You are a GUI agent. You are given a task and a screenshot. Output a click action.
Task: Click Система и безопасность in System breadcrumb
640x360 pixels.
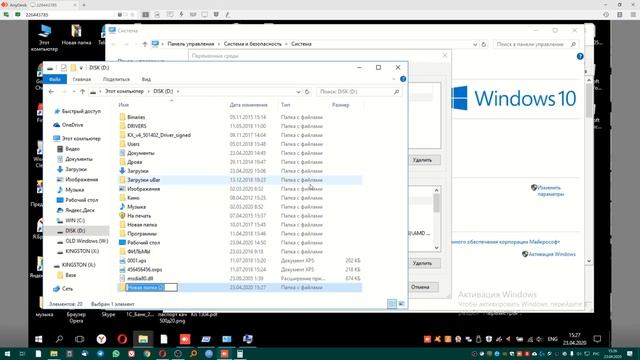tap(252, 44)
